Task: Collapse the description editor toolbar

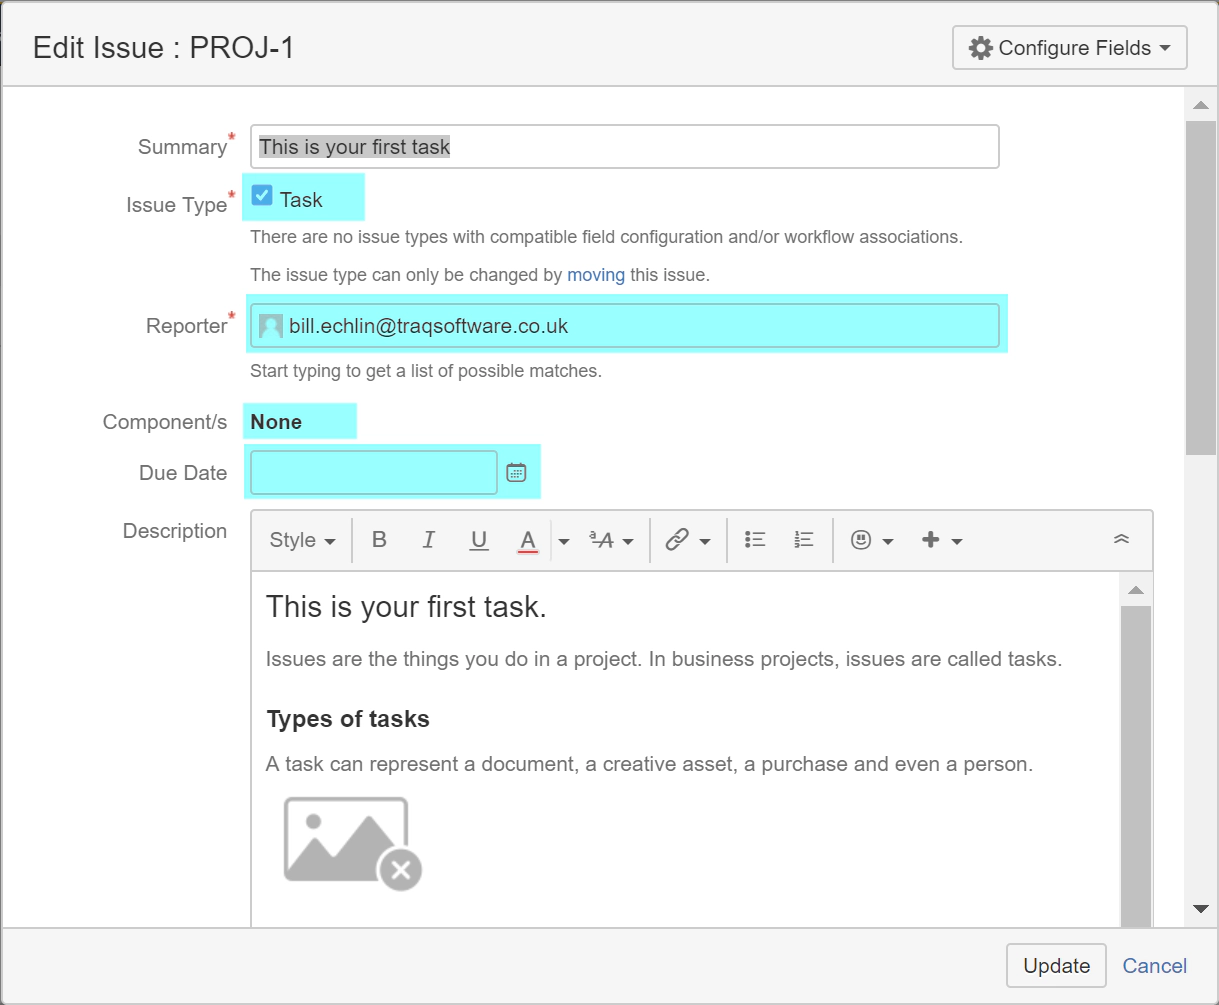Action: pos(1120,537)
